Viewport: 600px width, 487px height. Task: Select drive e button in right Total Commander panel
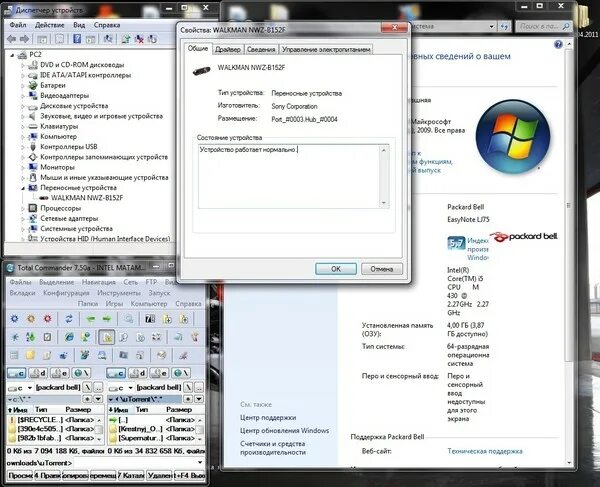point(159,373)
